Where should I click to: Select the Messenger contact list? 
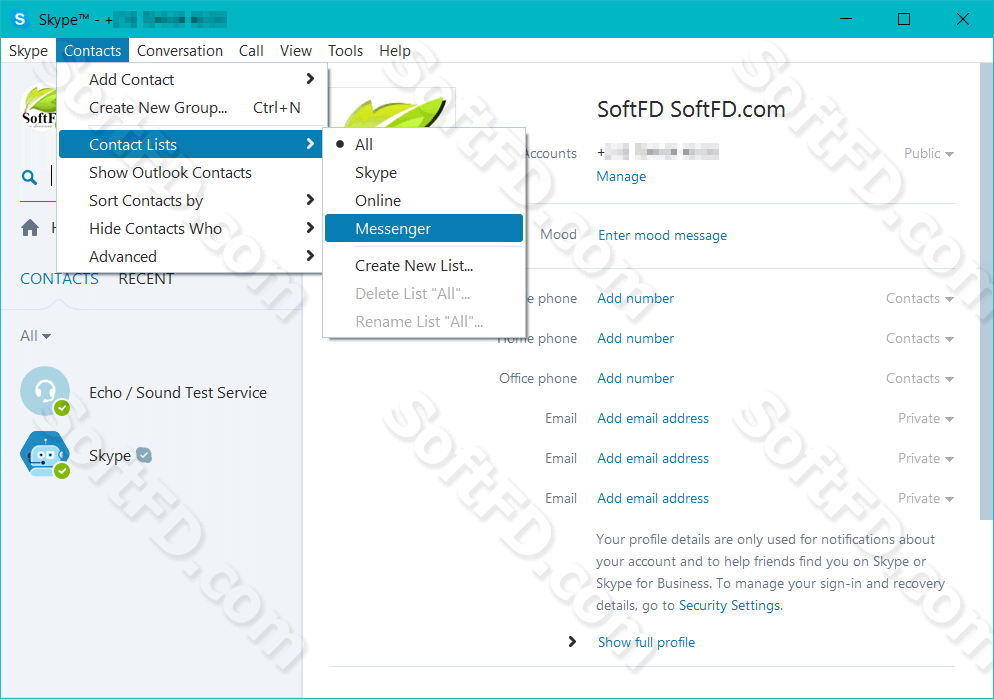424,228
